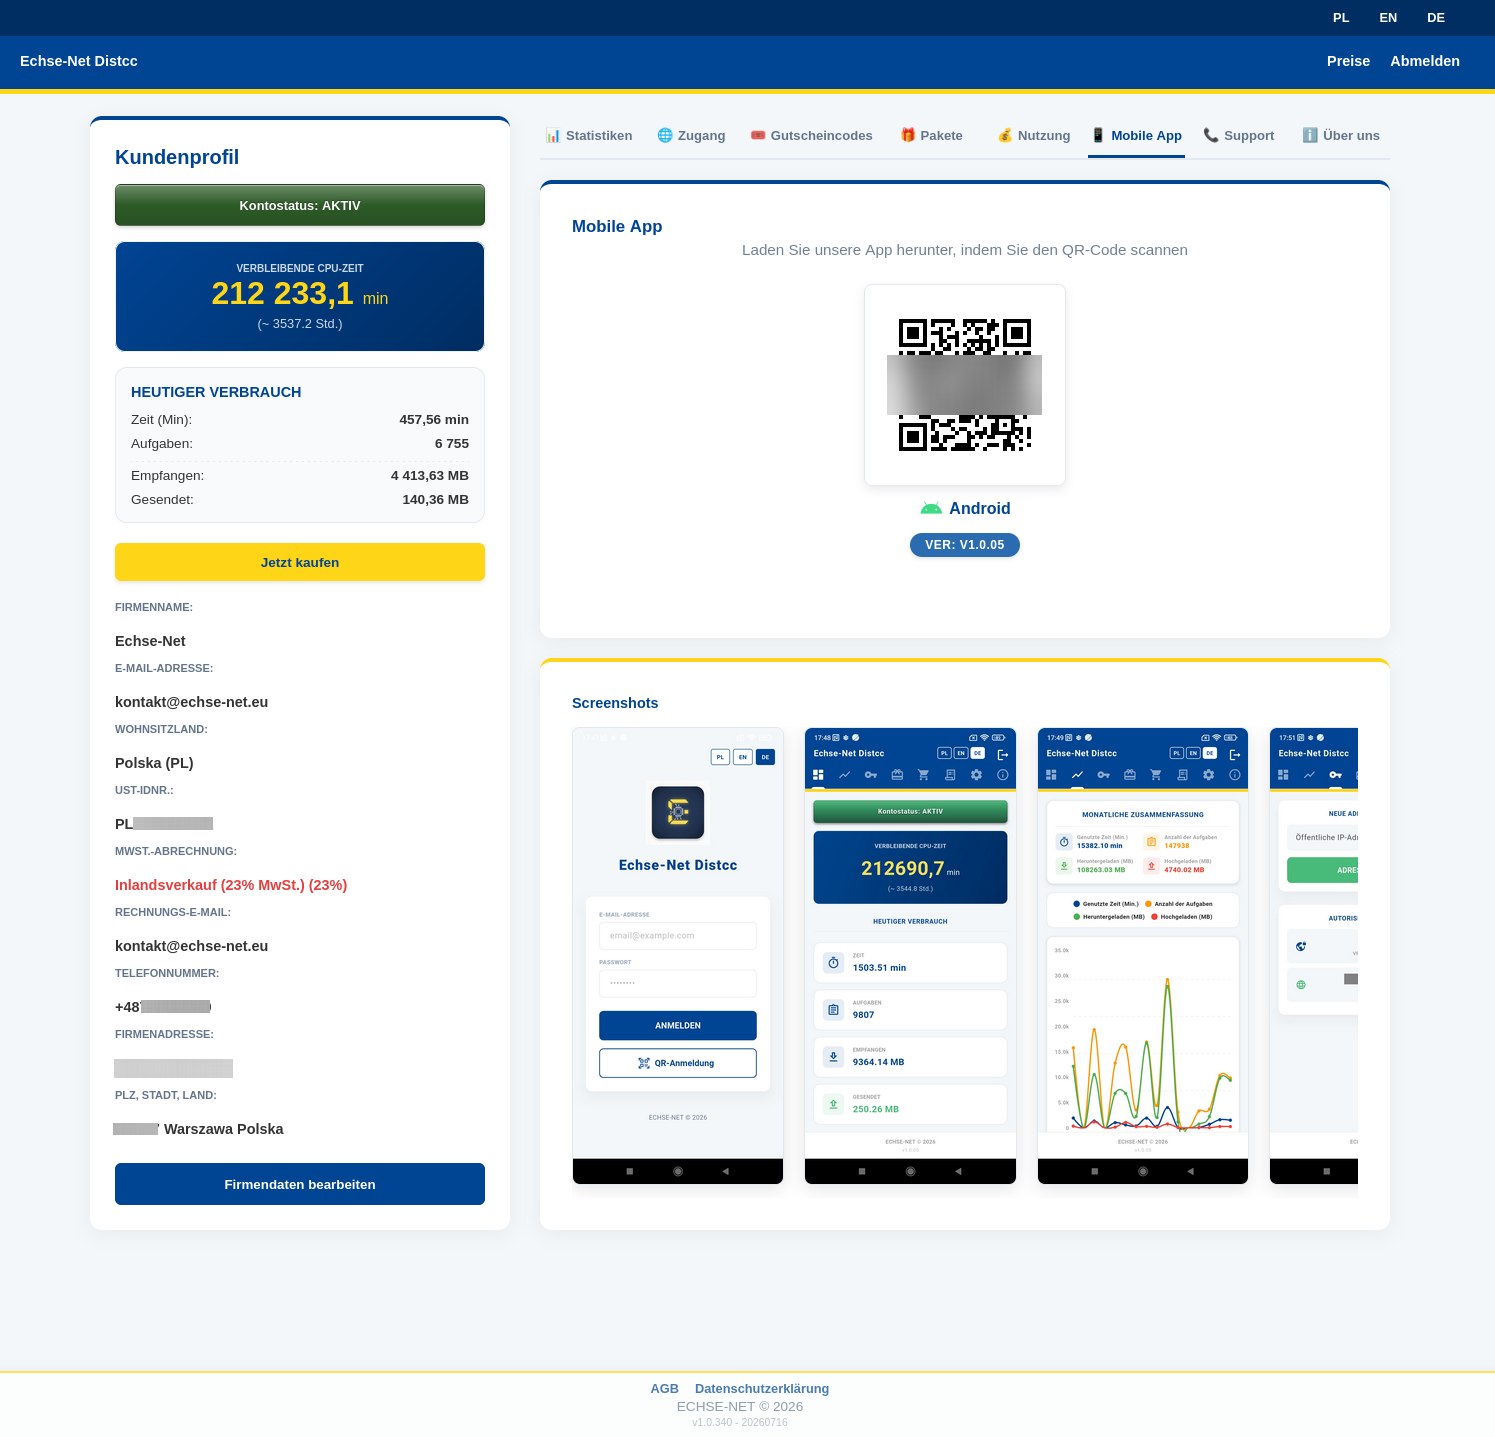Click the Warszawa Polska address text
1495x1437 pixels.
[224, 1129]
